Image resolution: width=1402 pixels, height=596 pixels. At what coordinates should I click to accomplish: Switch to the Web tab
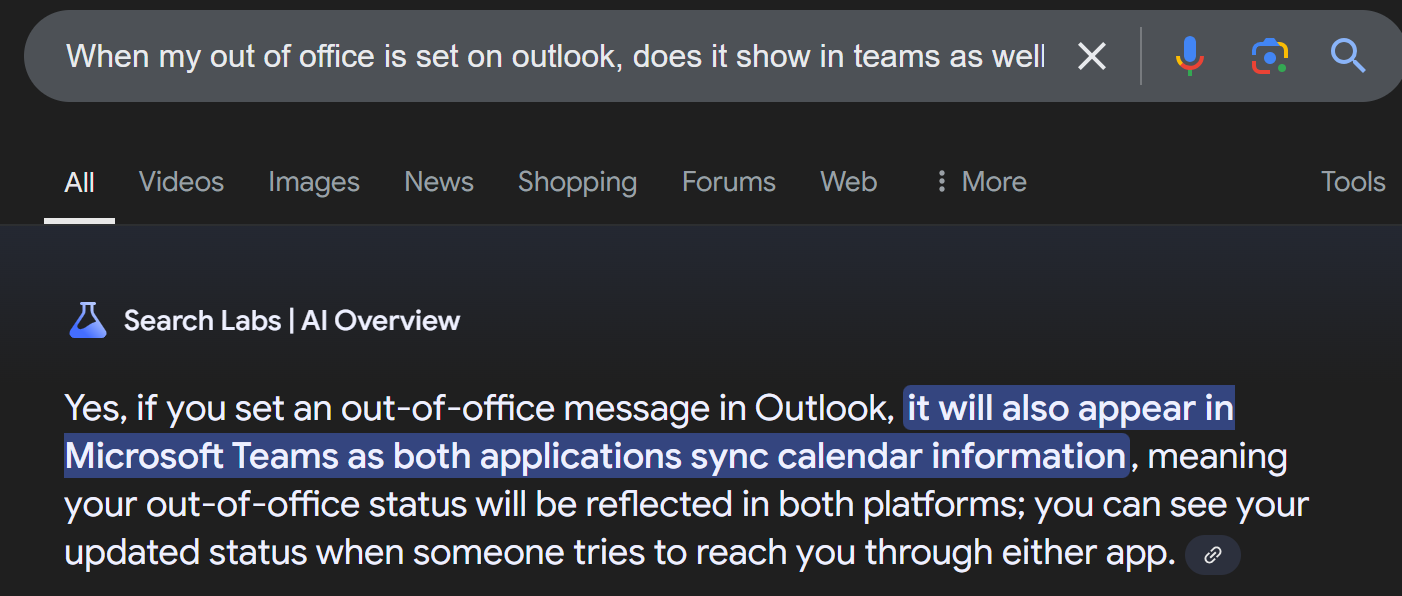click(x=848, y=181)
